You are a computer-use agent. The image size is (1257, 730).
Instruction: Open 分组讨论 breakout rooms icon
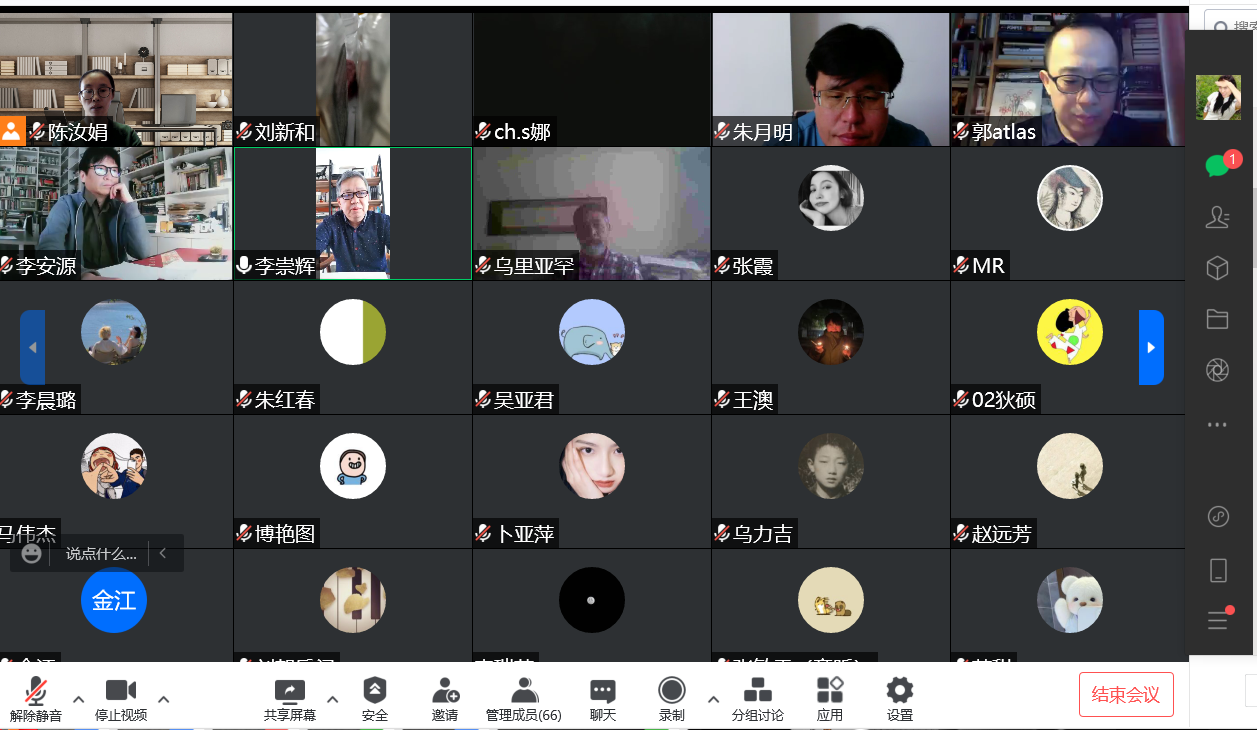tap(758, 698)
